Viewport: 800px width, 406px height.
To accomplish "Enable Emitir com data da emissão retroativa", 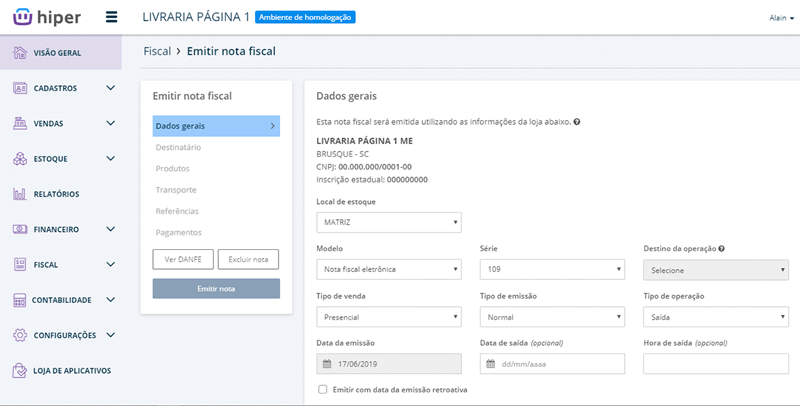I will (x=321, y=390).
